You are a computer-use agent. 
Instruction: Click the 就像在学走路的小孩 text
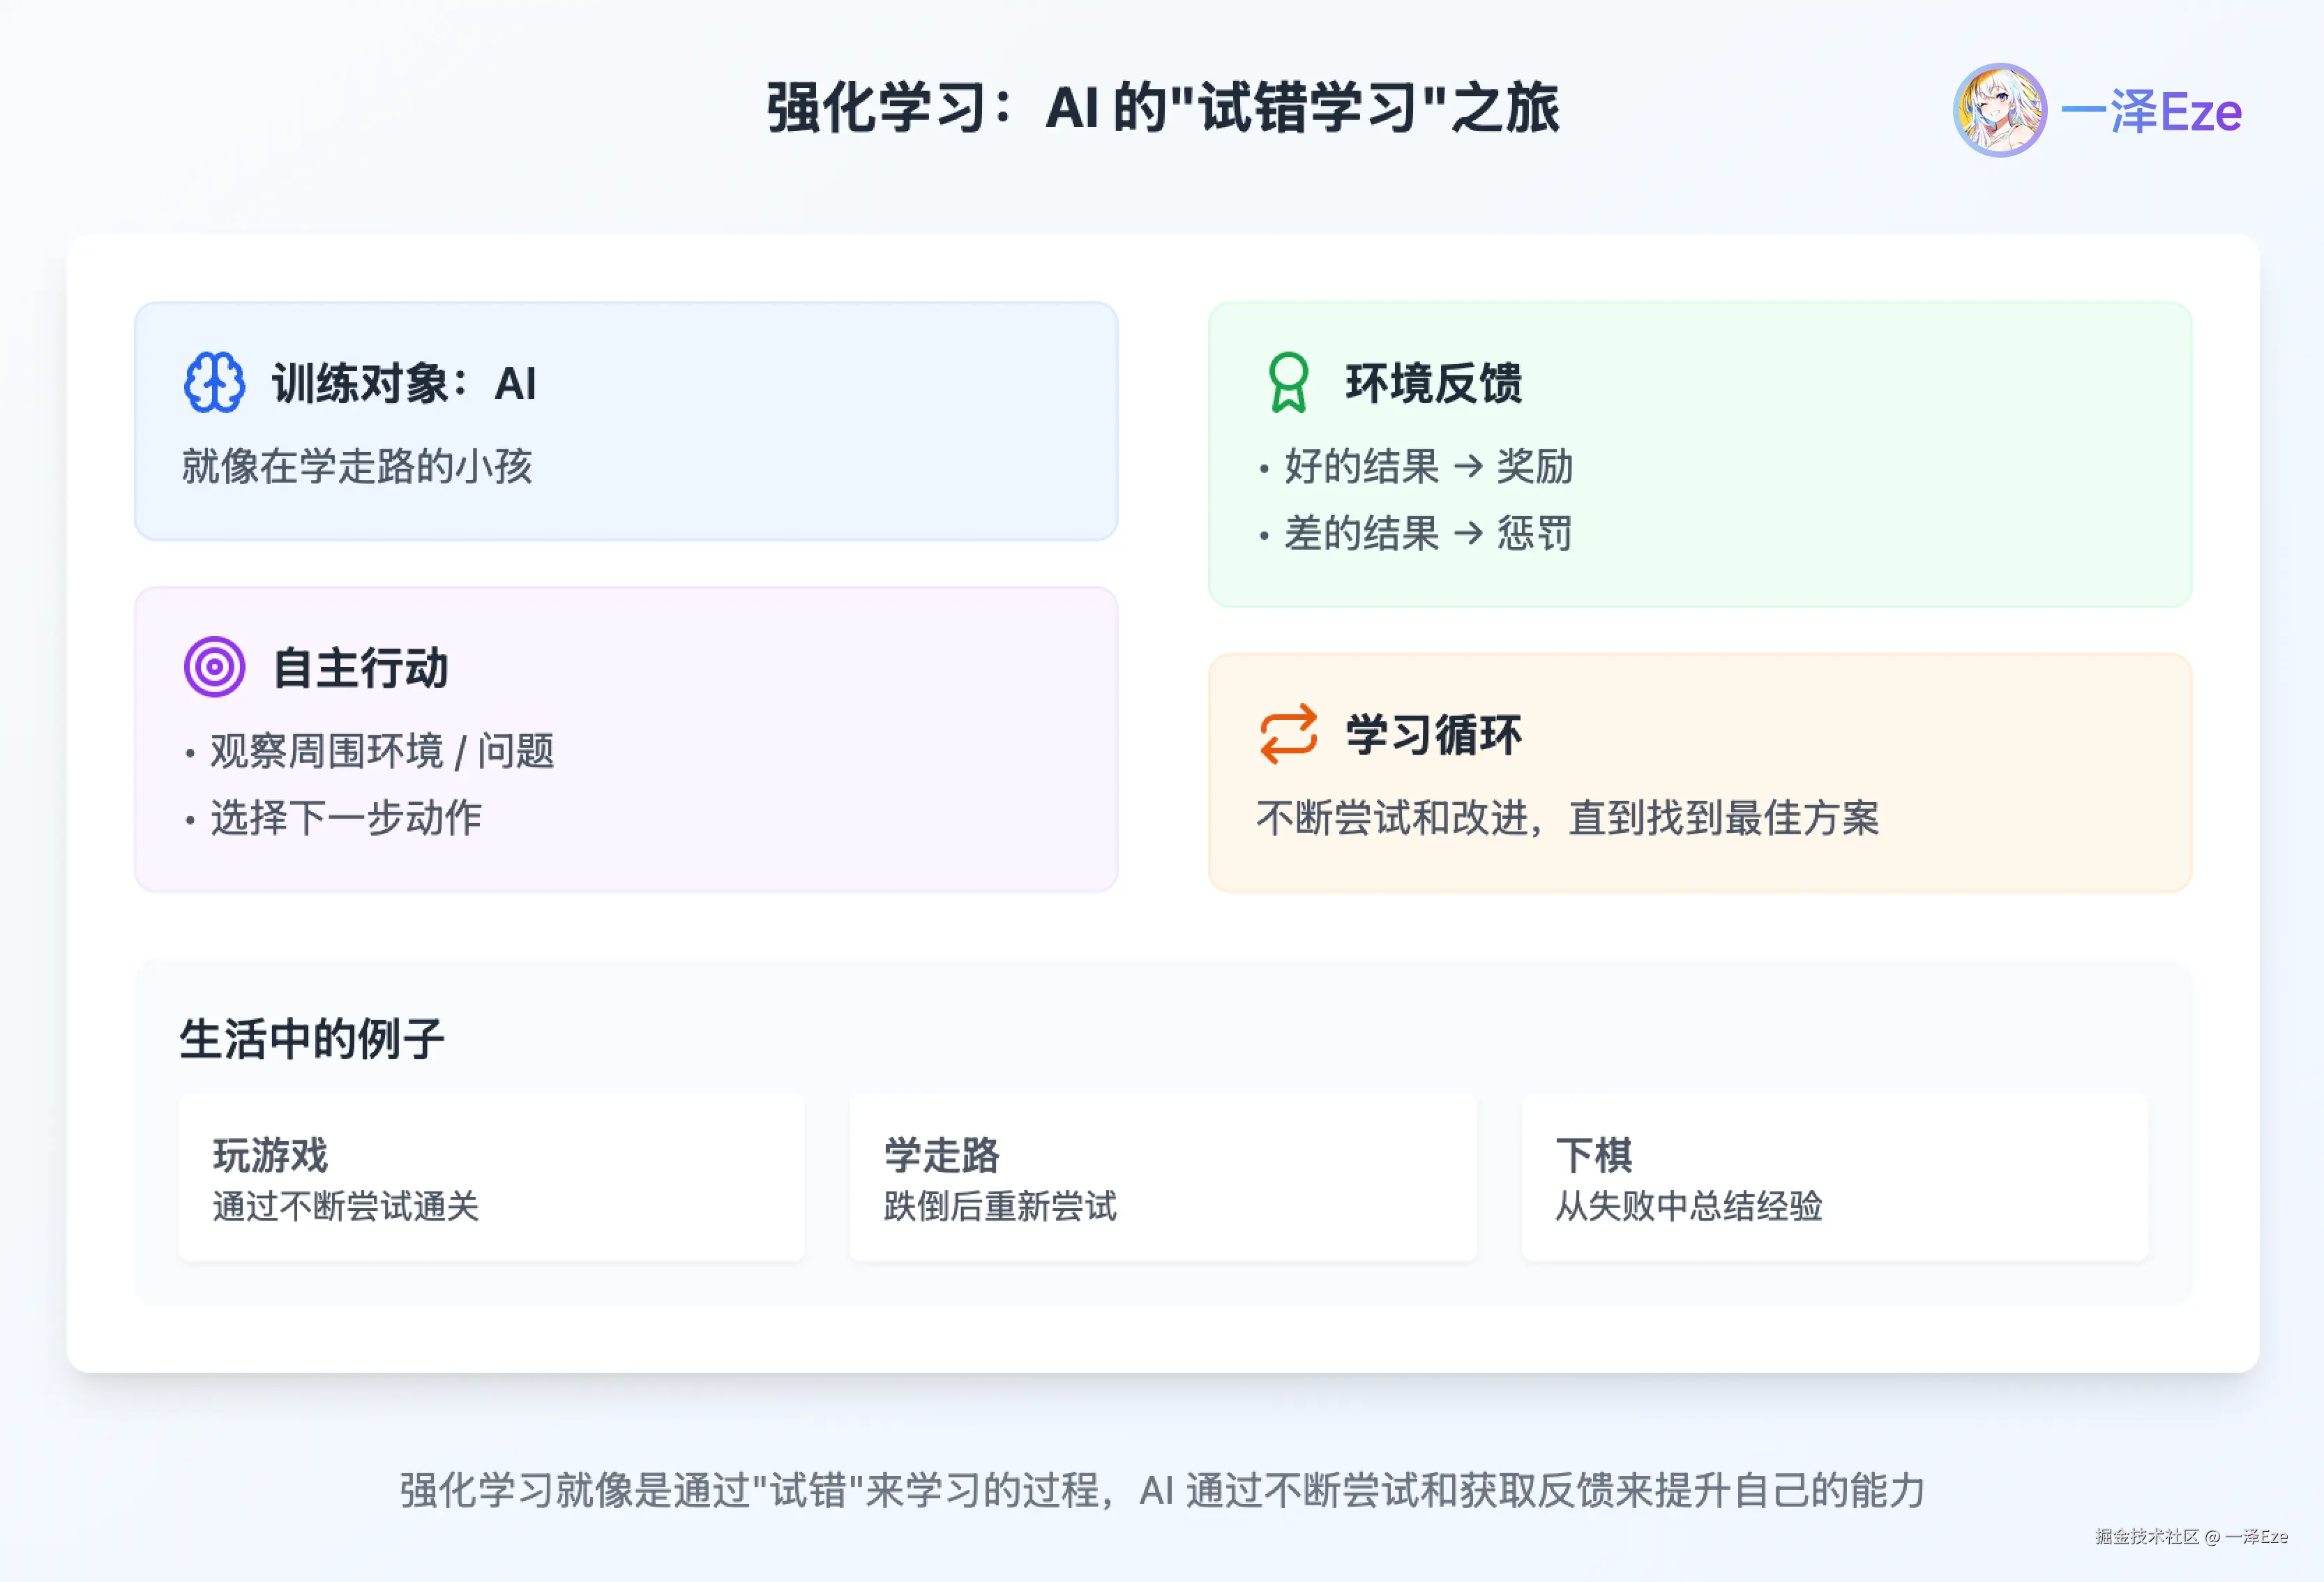357,466
